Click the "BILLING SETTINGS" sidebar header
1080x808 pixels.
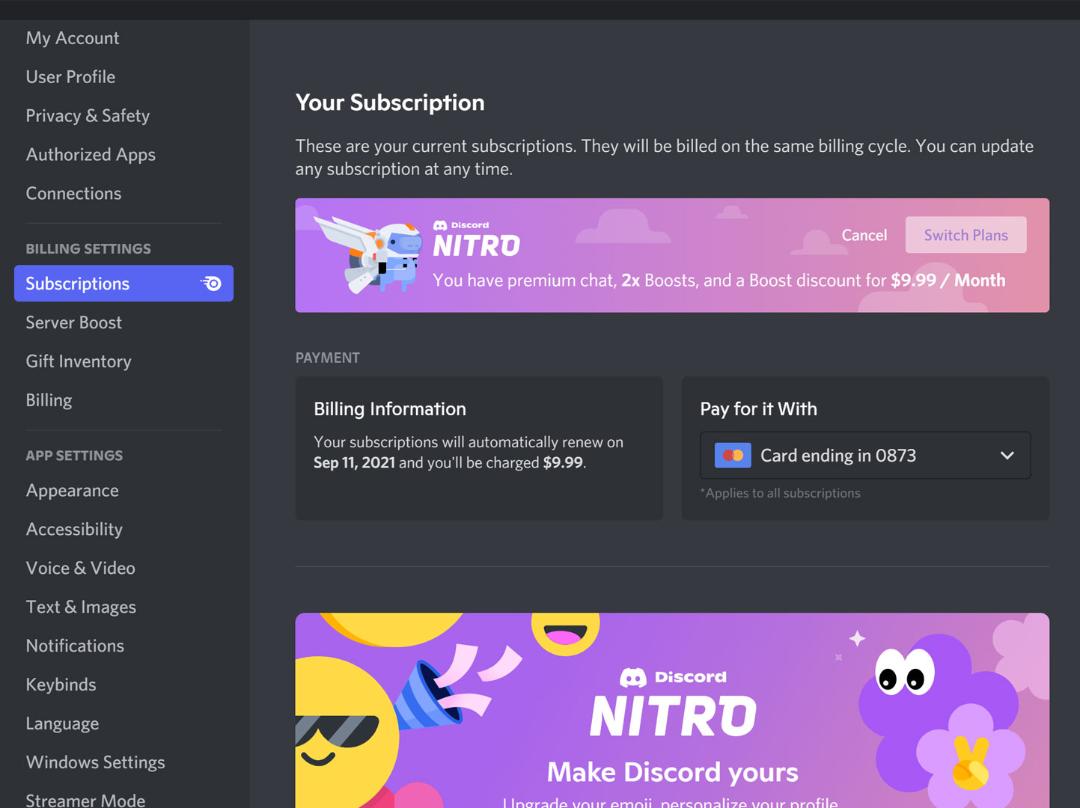pos(88,249)
